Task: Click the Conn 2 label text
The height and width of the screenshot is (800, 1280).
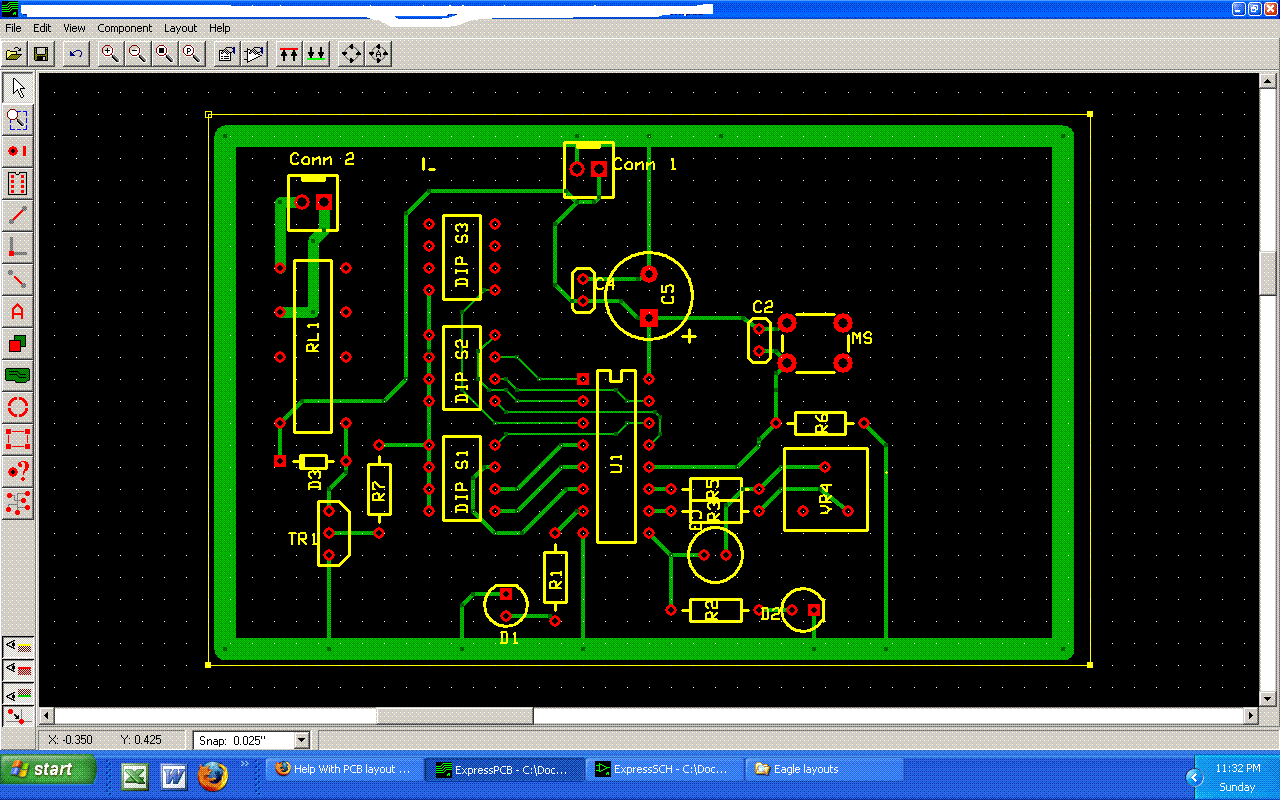Action: coord(322,159)
